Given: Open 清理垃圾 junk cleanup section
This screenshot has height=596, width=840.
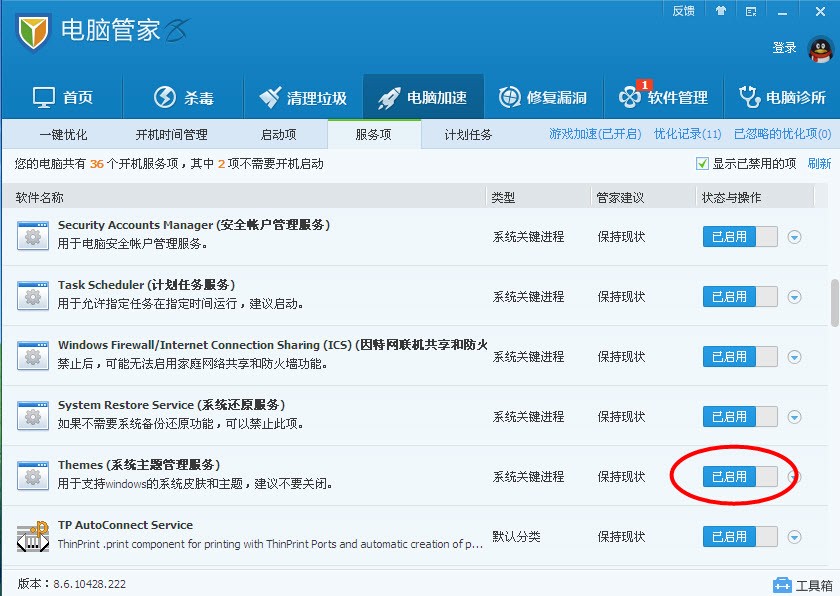Looking at the screenshot, I should pyautogui.click(x=303, y=97).
